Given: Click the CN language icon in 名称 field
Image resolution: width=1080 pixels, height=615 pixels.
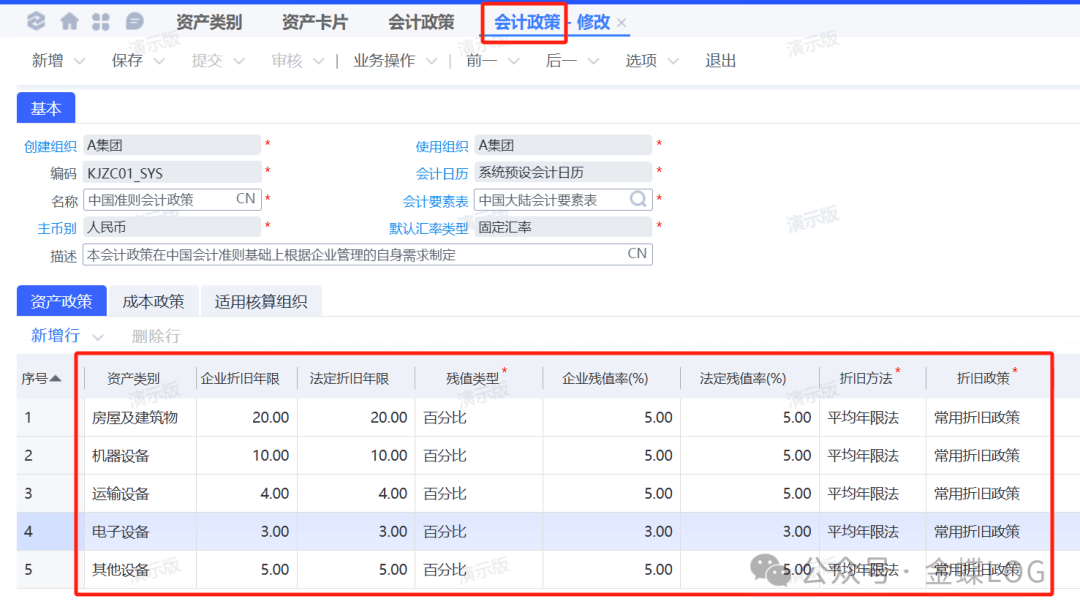Looking at the screenshot, I should (x=245, y=199).
